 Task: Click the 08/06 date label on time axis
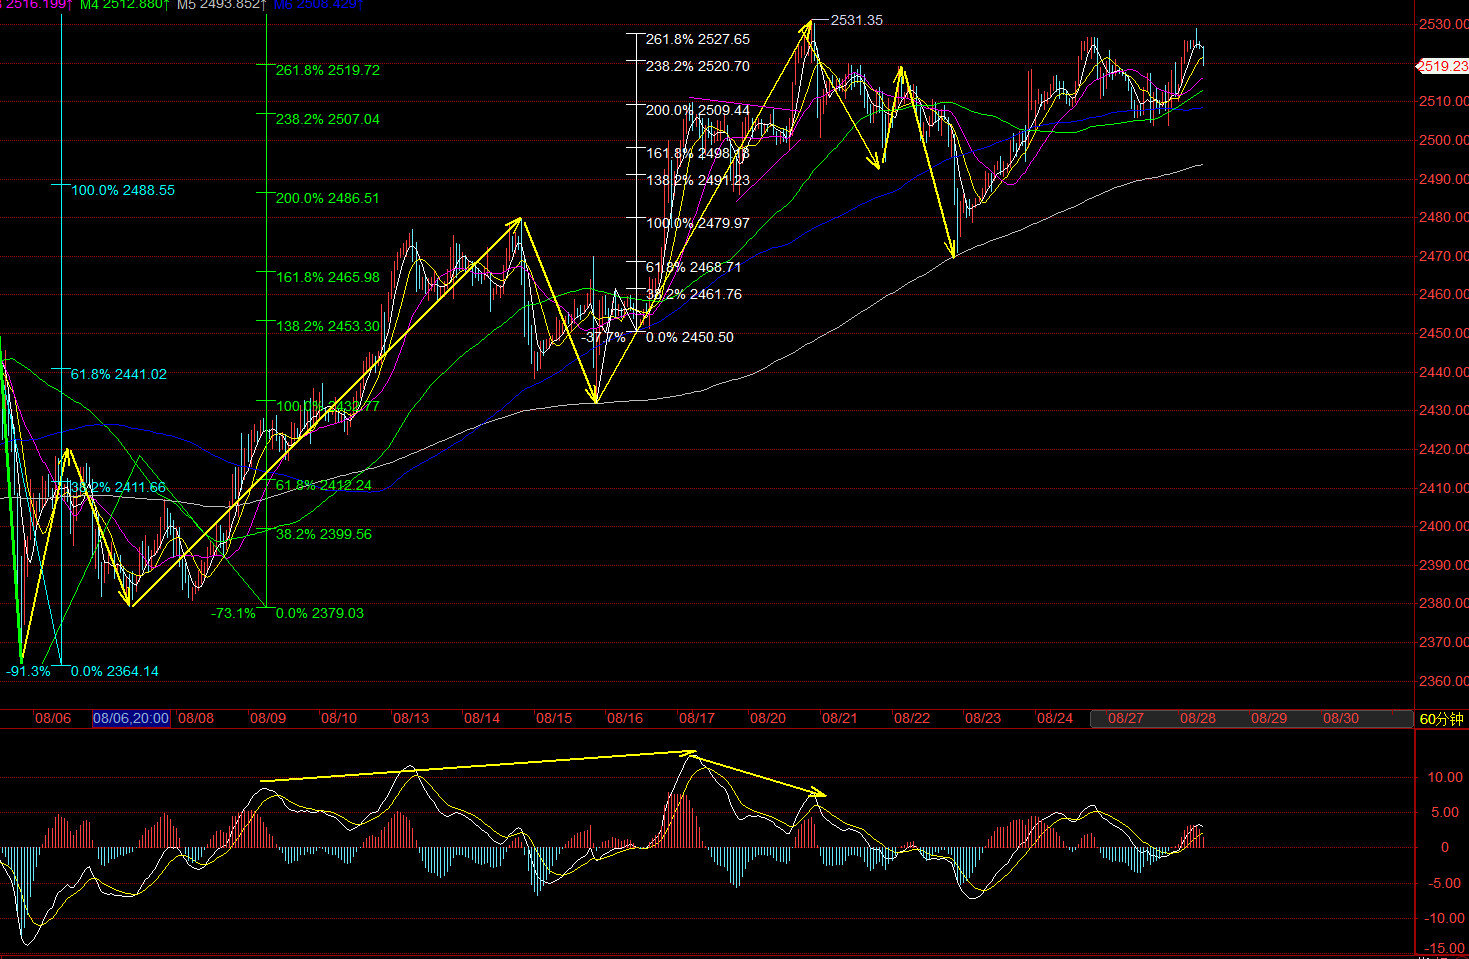pos(53,718)
